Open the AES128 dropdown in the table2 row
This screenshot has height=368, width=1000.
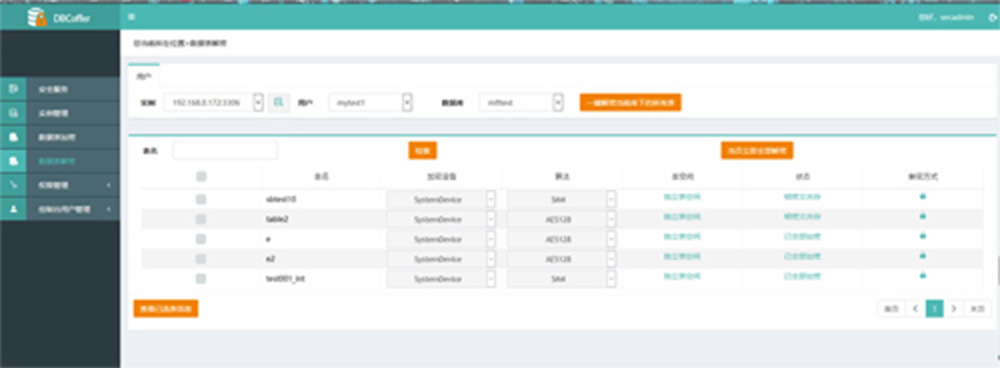562,219
